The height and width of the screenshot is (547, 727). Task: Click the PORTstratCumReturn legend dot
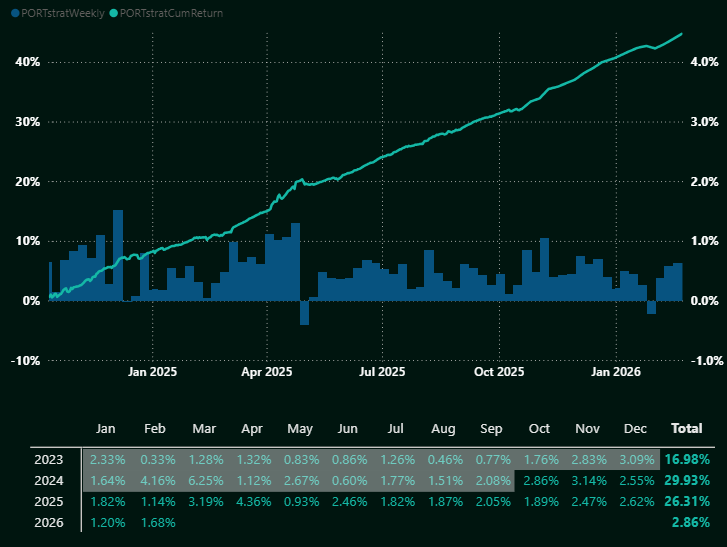113,13
